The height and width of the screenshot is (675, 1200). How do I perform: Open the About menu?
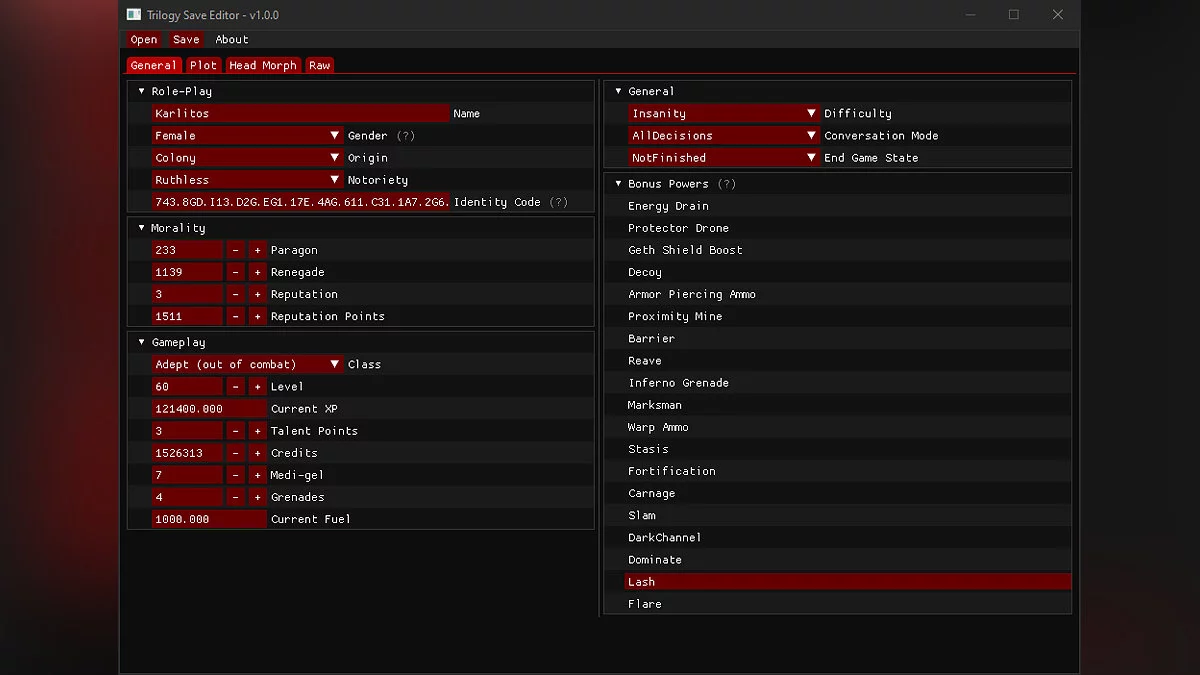pyautogui.click(x=232, y=39)
